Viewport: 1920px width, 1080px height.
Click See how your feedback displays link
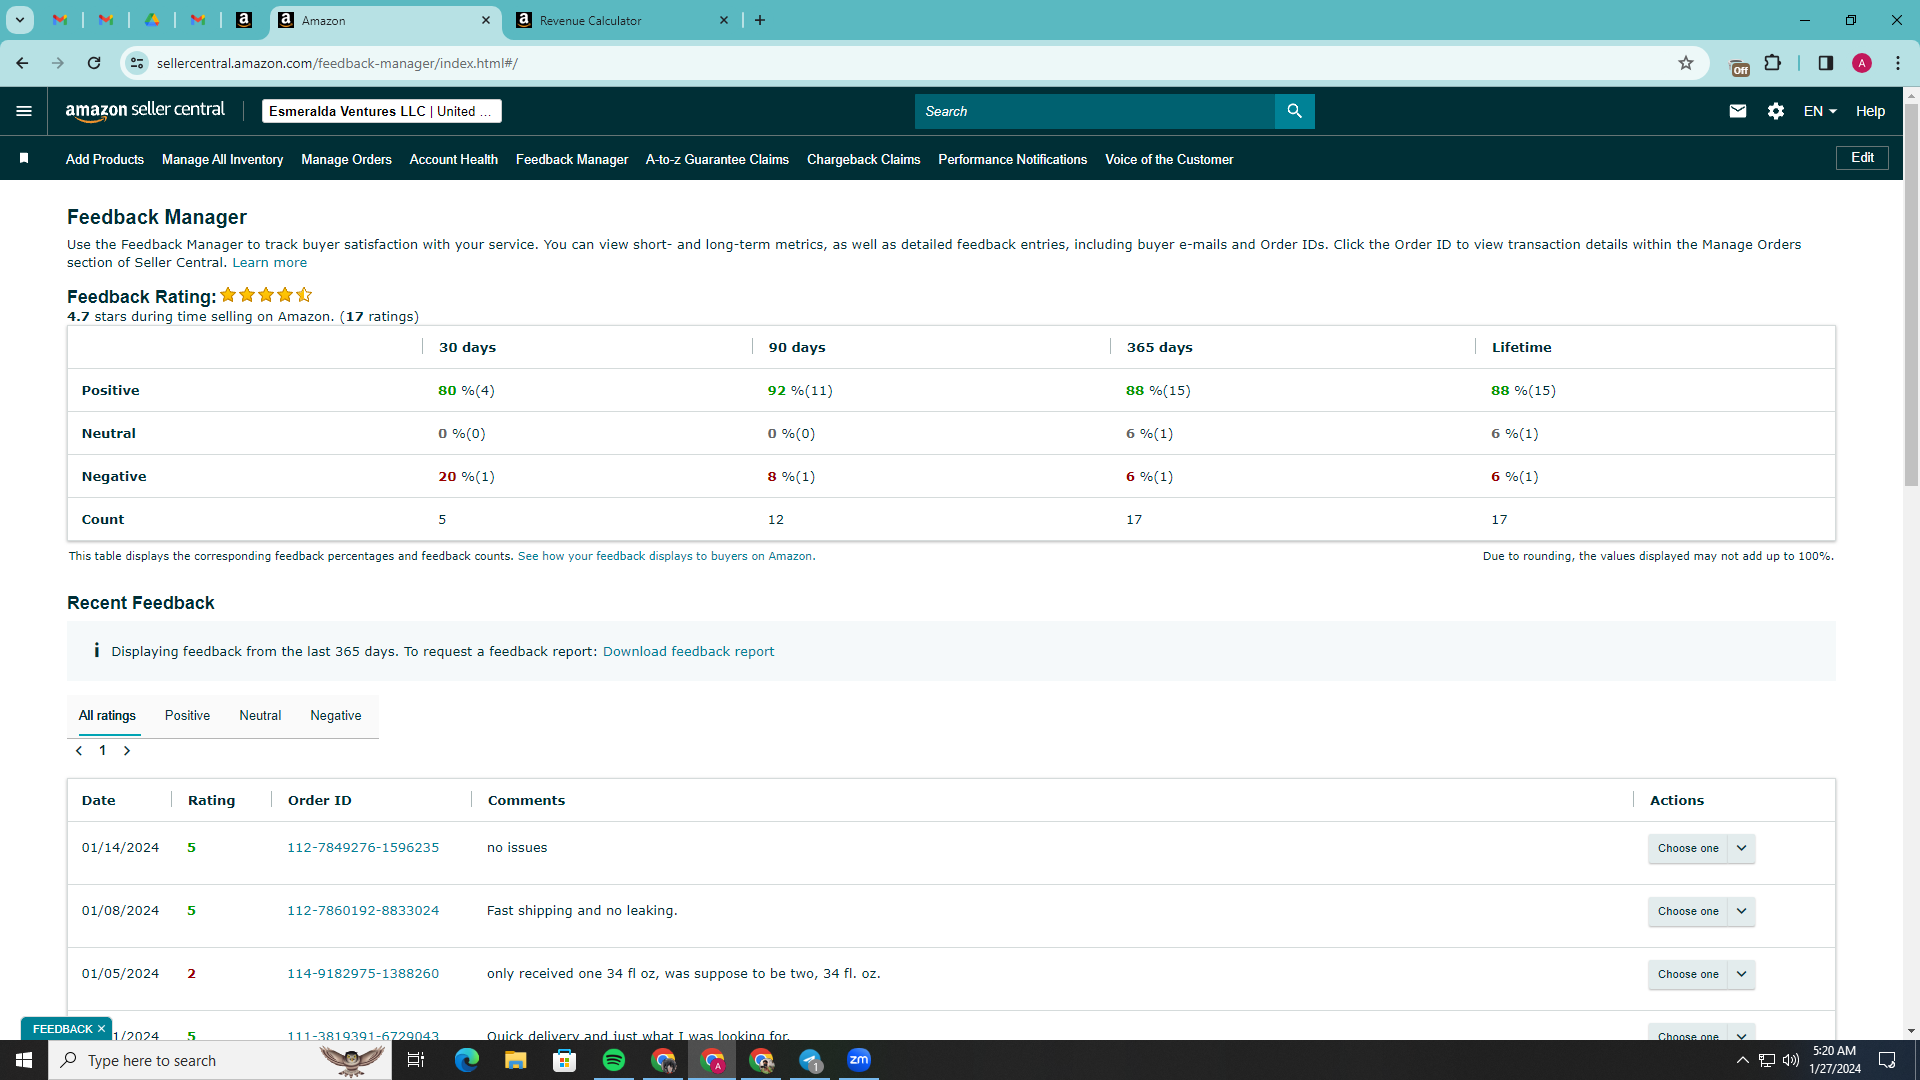(x=665, y=556)
